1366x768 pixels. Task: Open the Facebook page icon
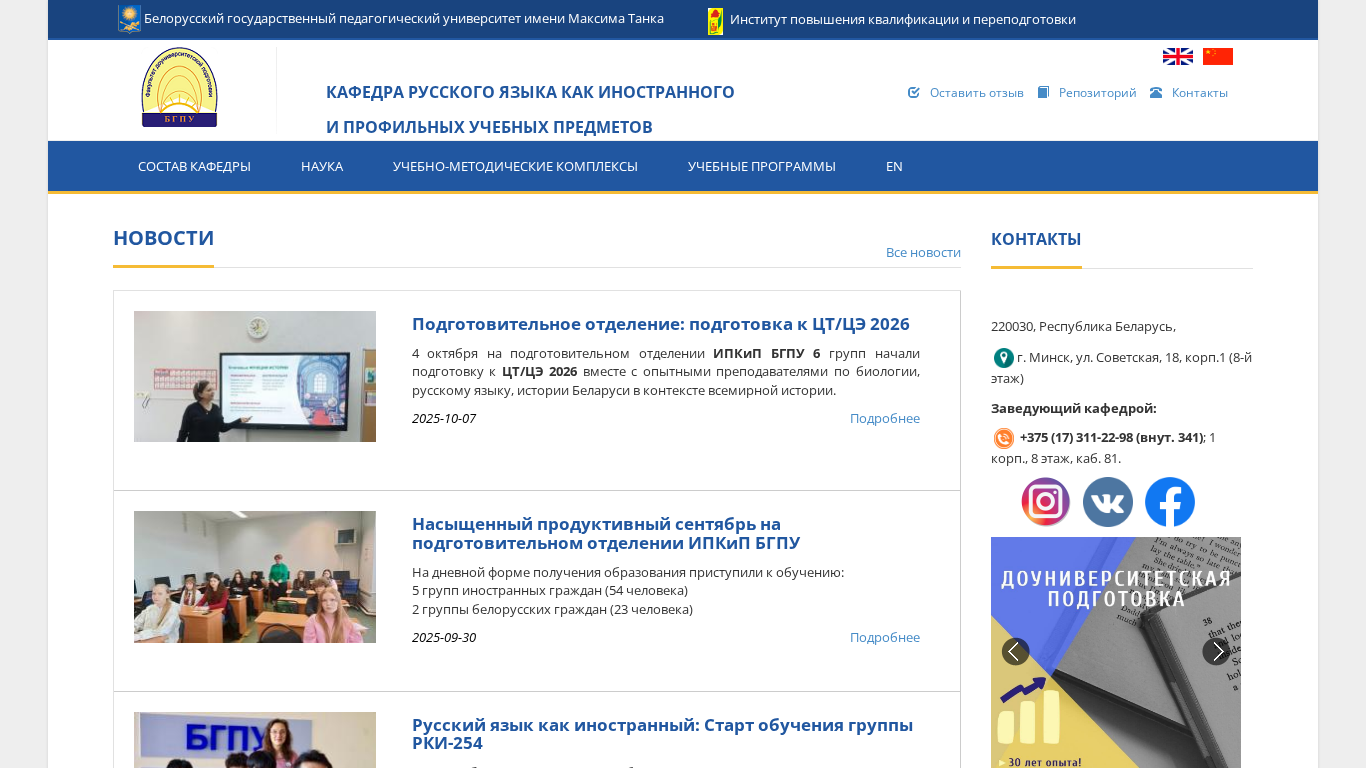1169,502
